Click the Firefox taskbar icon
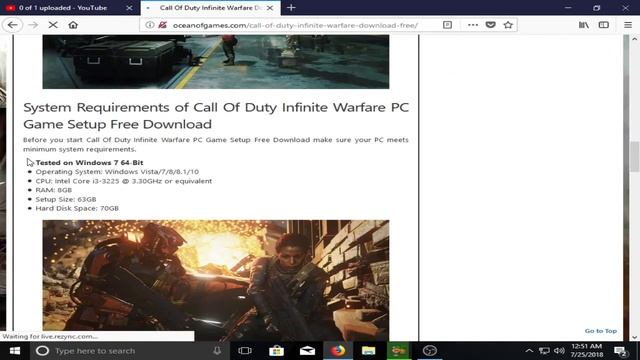640x360 pixels. [x=338, y=351]
